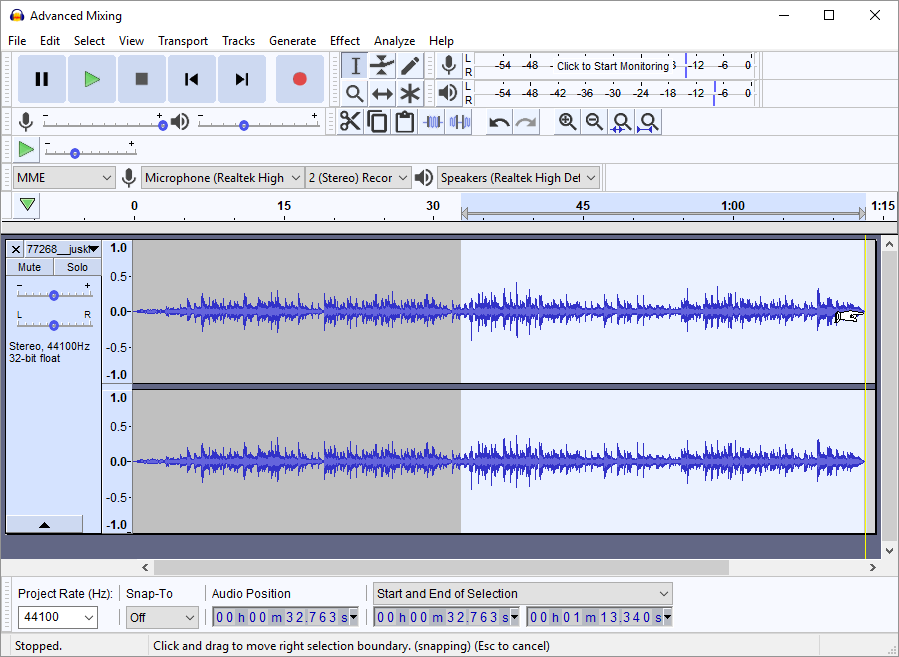Open the Project Rate dropdown
The height and width of the screenshot is (657, 899).
pos(59,618)
